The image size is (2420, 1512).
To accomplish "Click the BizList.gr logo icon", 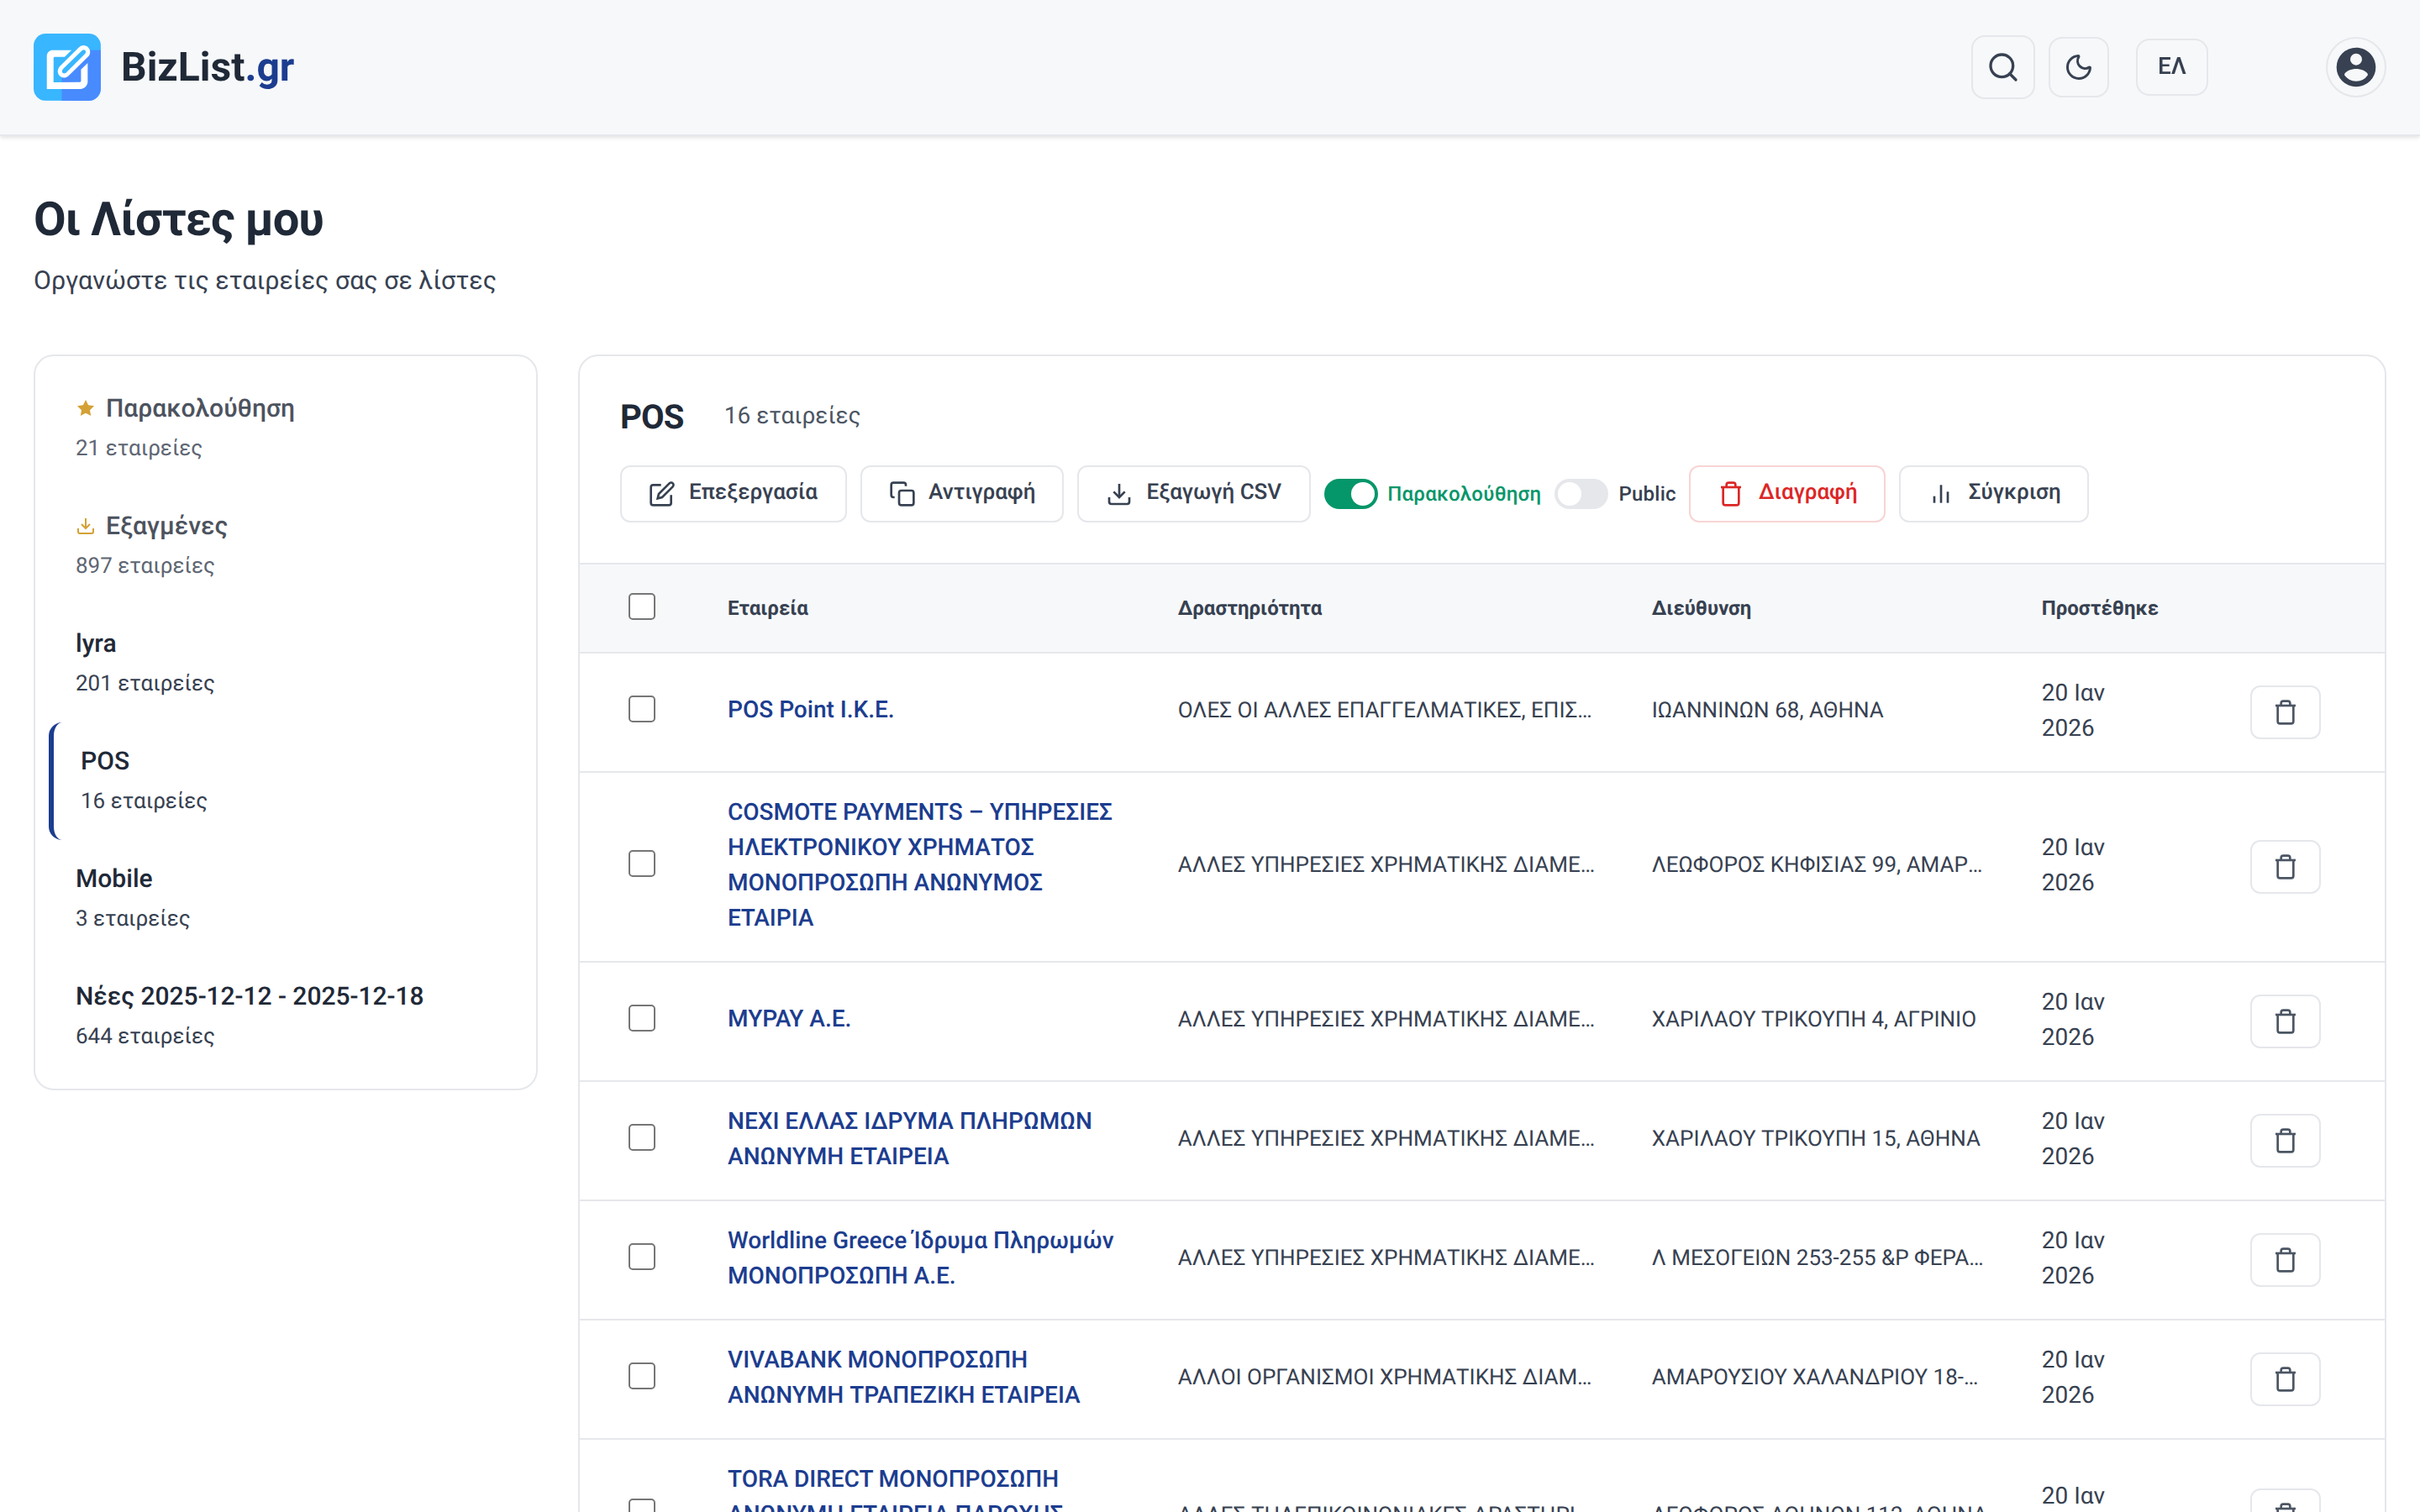I will pyautogui.click(x=67, y=67).
